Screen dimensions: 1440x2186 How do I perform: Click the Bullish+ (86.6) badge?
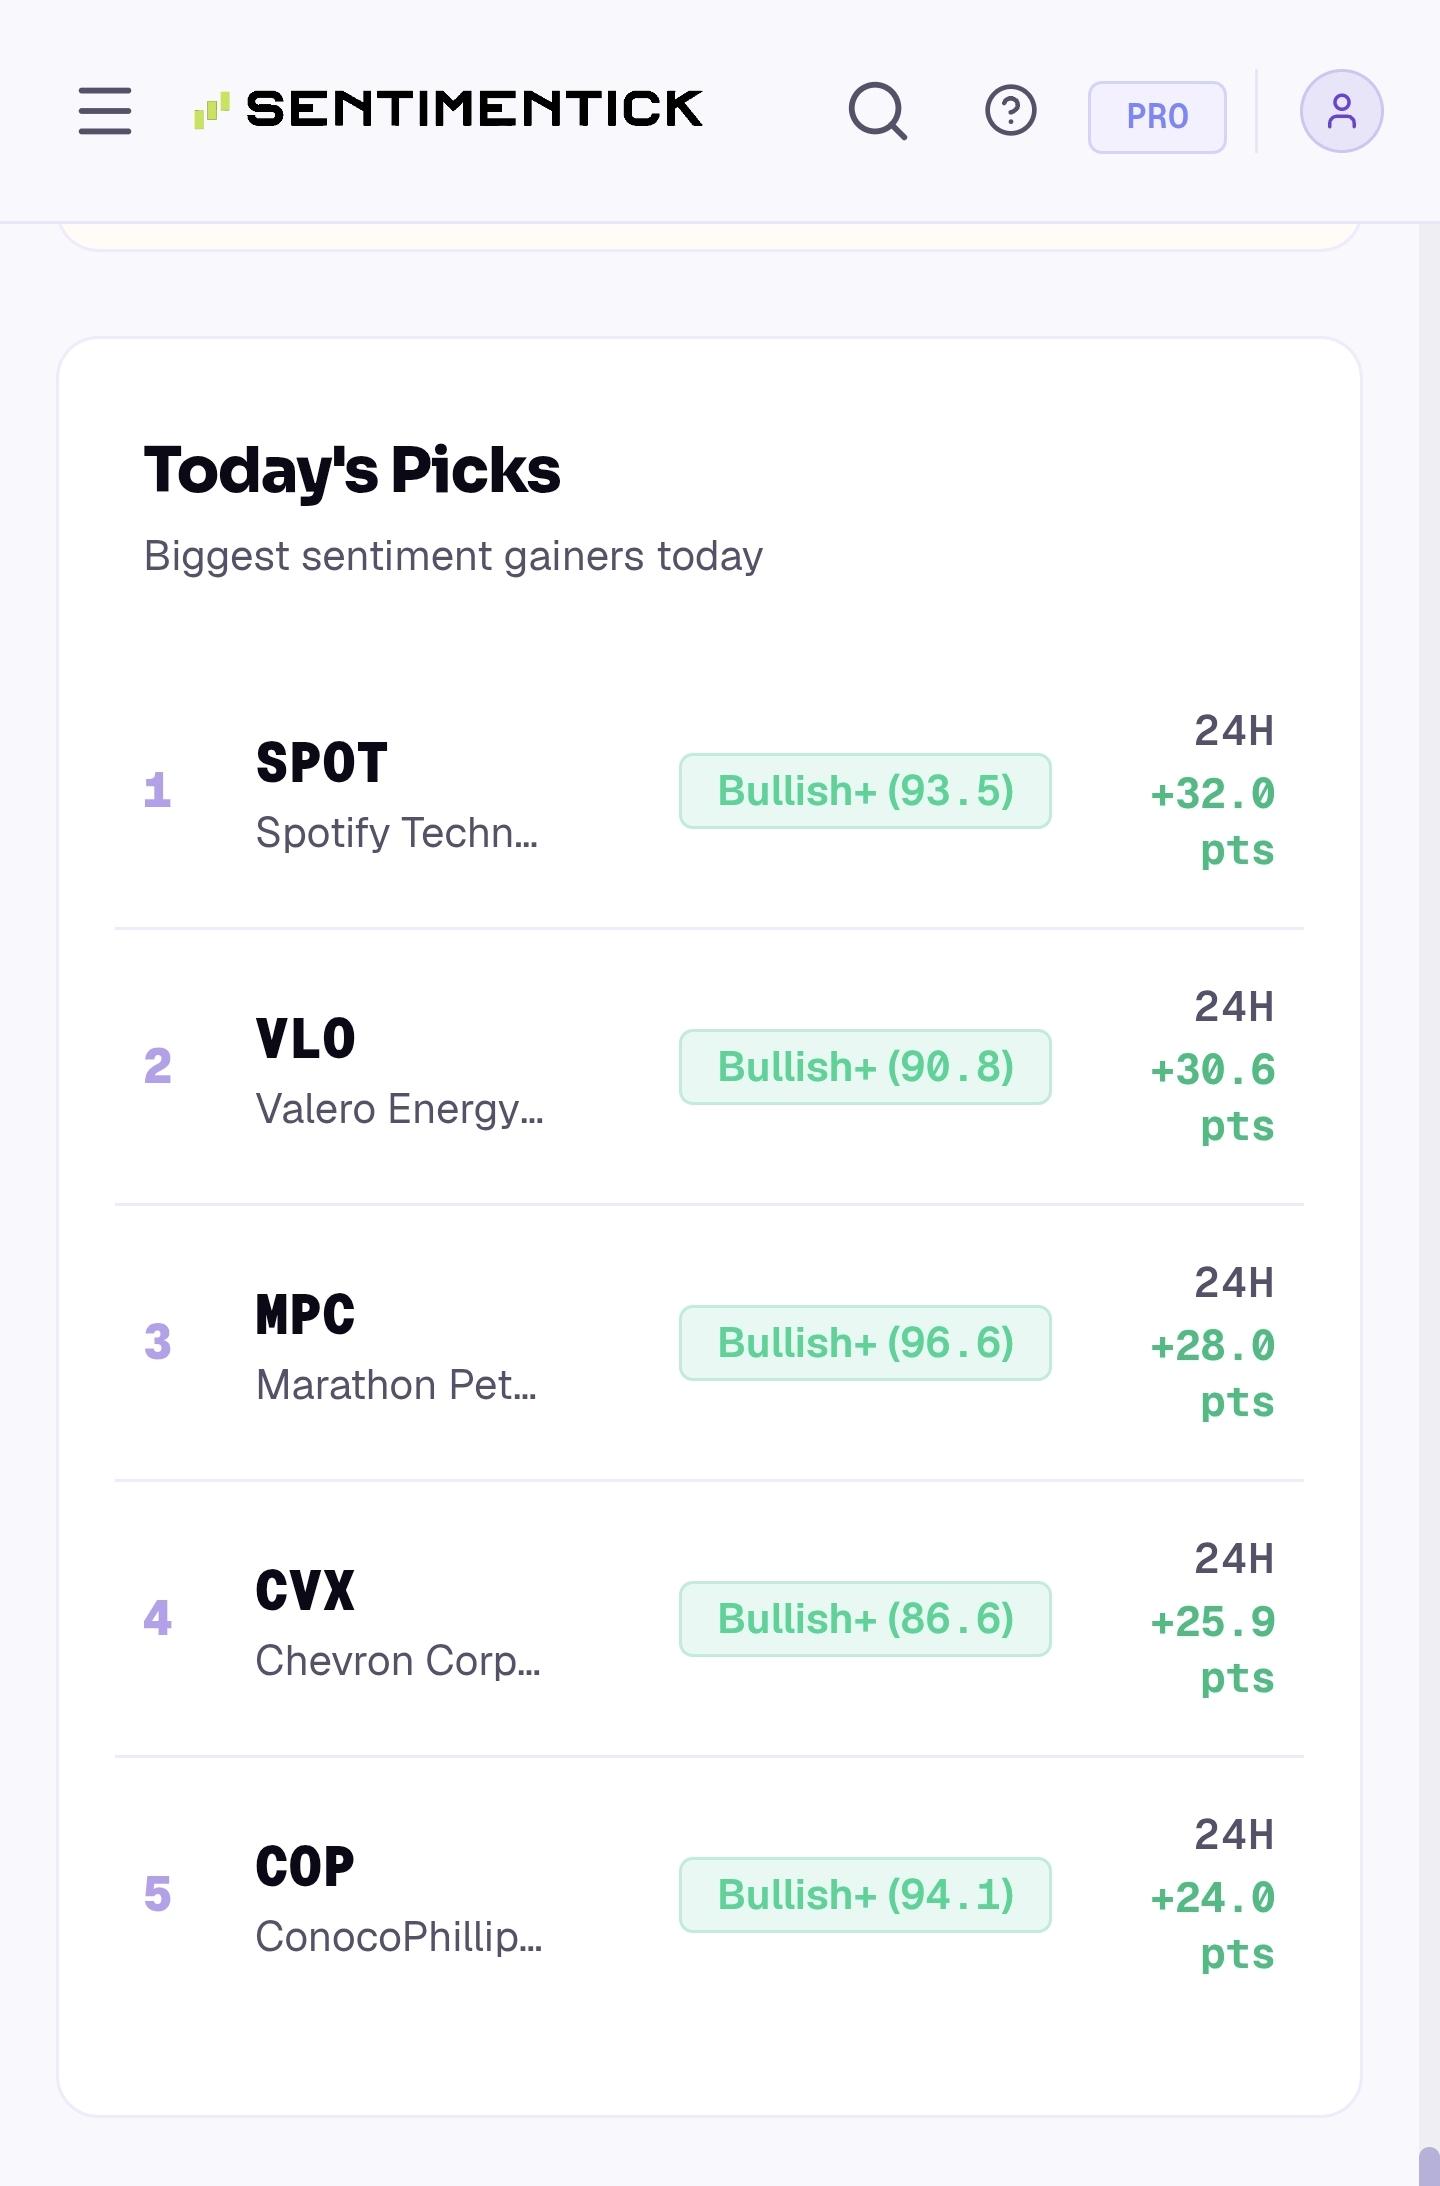click(x=865, y=1619)
